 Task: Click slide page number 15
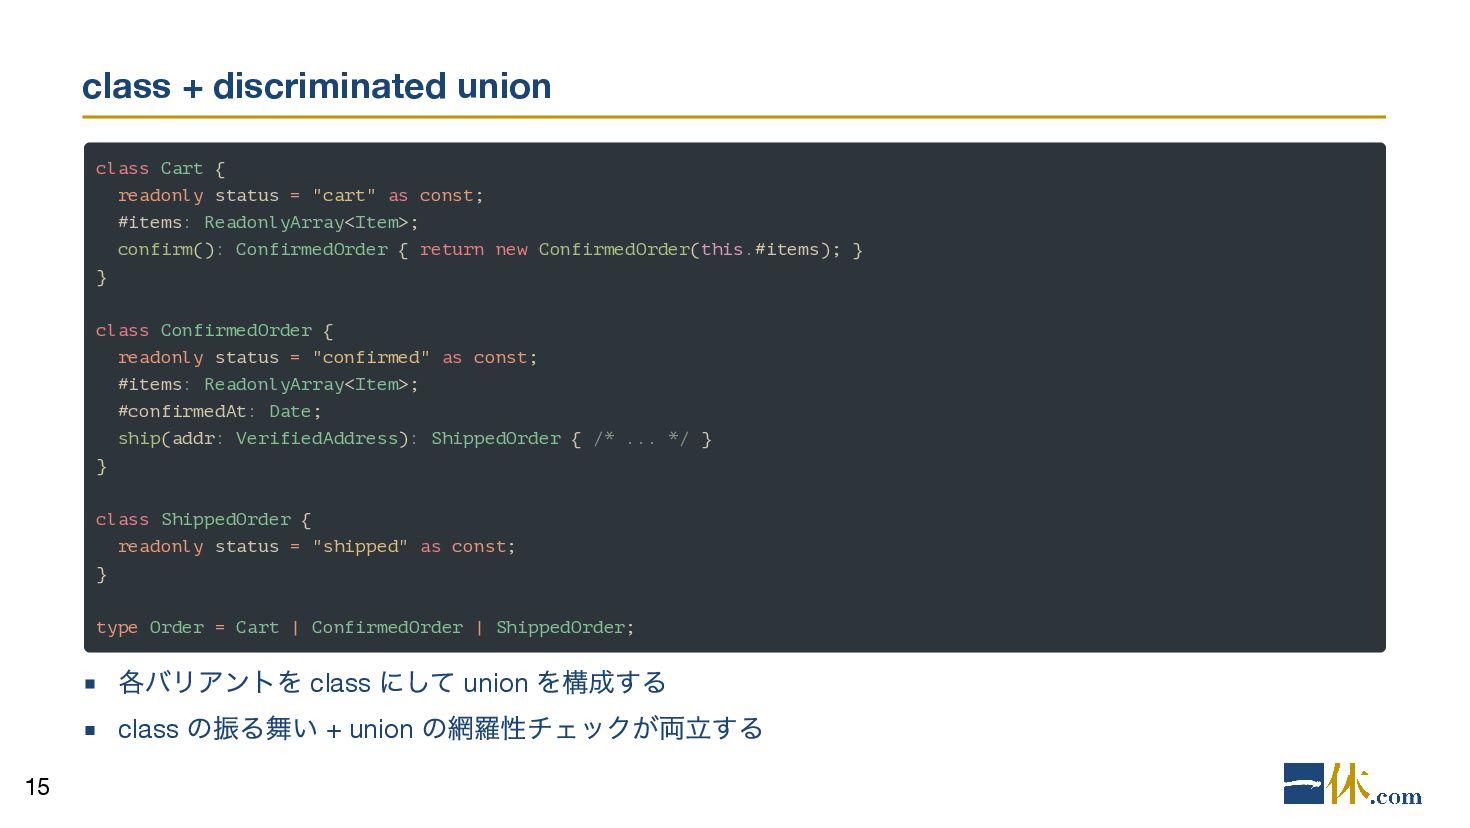tap(37, 787)
